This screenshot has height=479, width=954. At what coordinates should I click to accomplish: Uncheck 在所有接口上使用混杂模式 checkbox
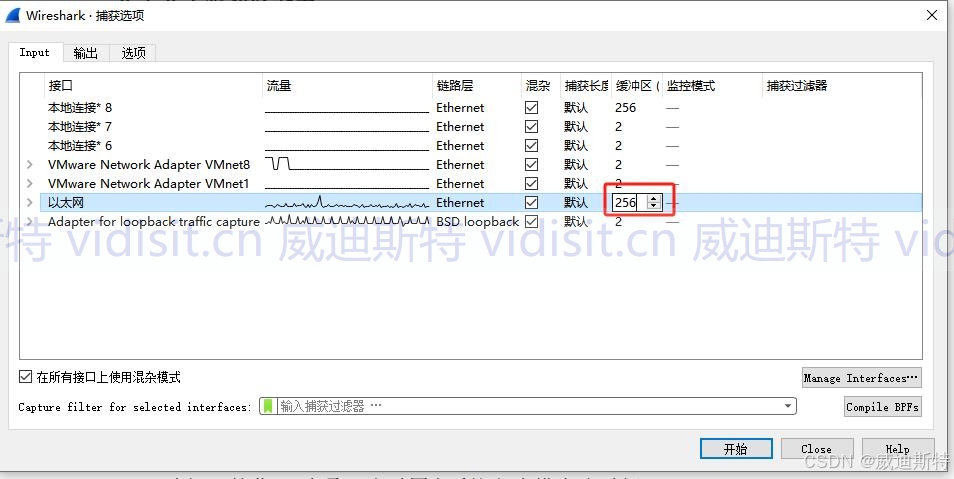tap(25, 377)
